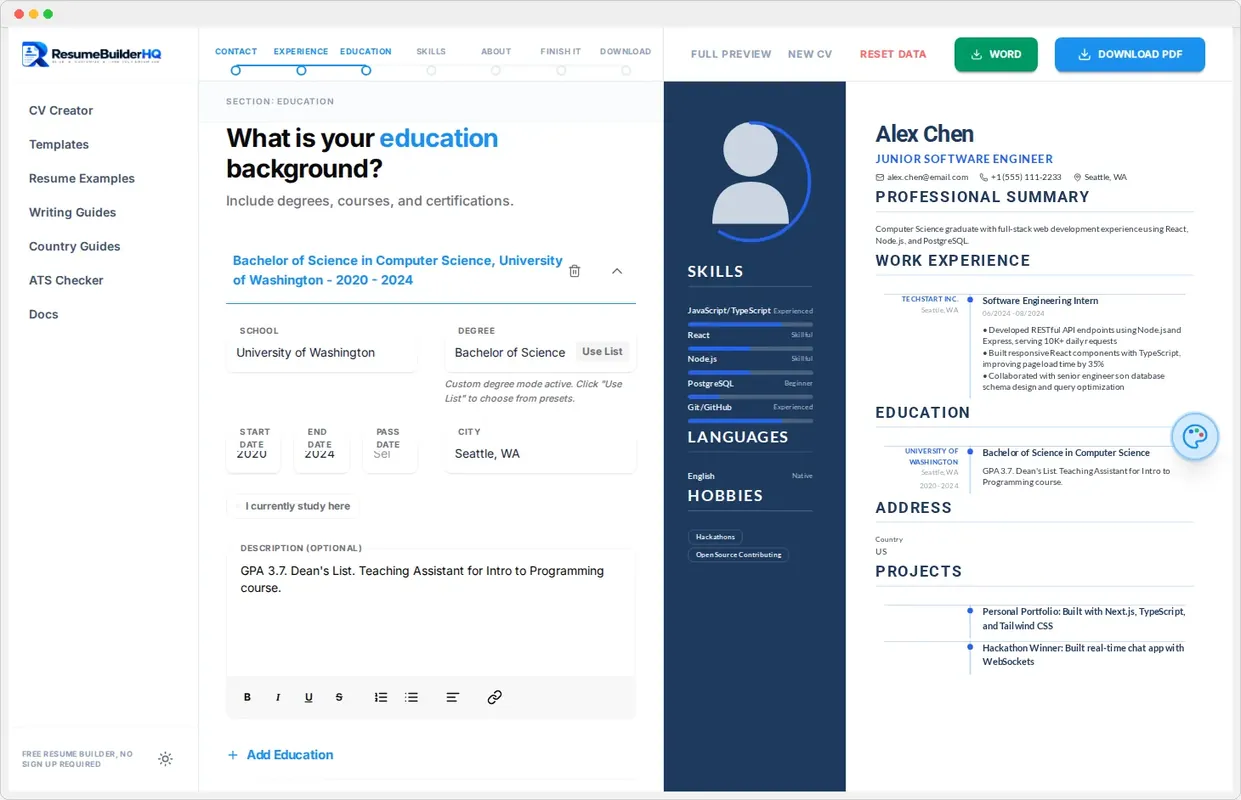Image resolution: width=1241 pixels, height=800 pixels.
Task: Click the PostgreSQL skill level bar
Action: (750, 396)
